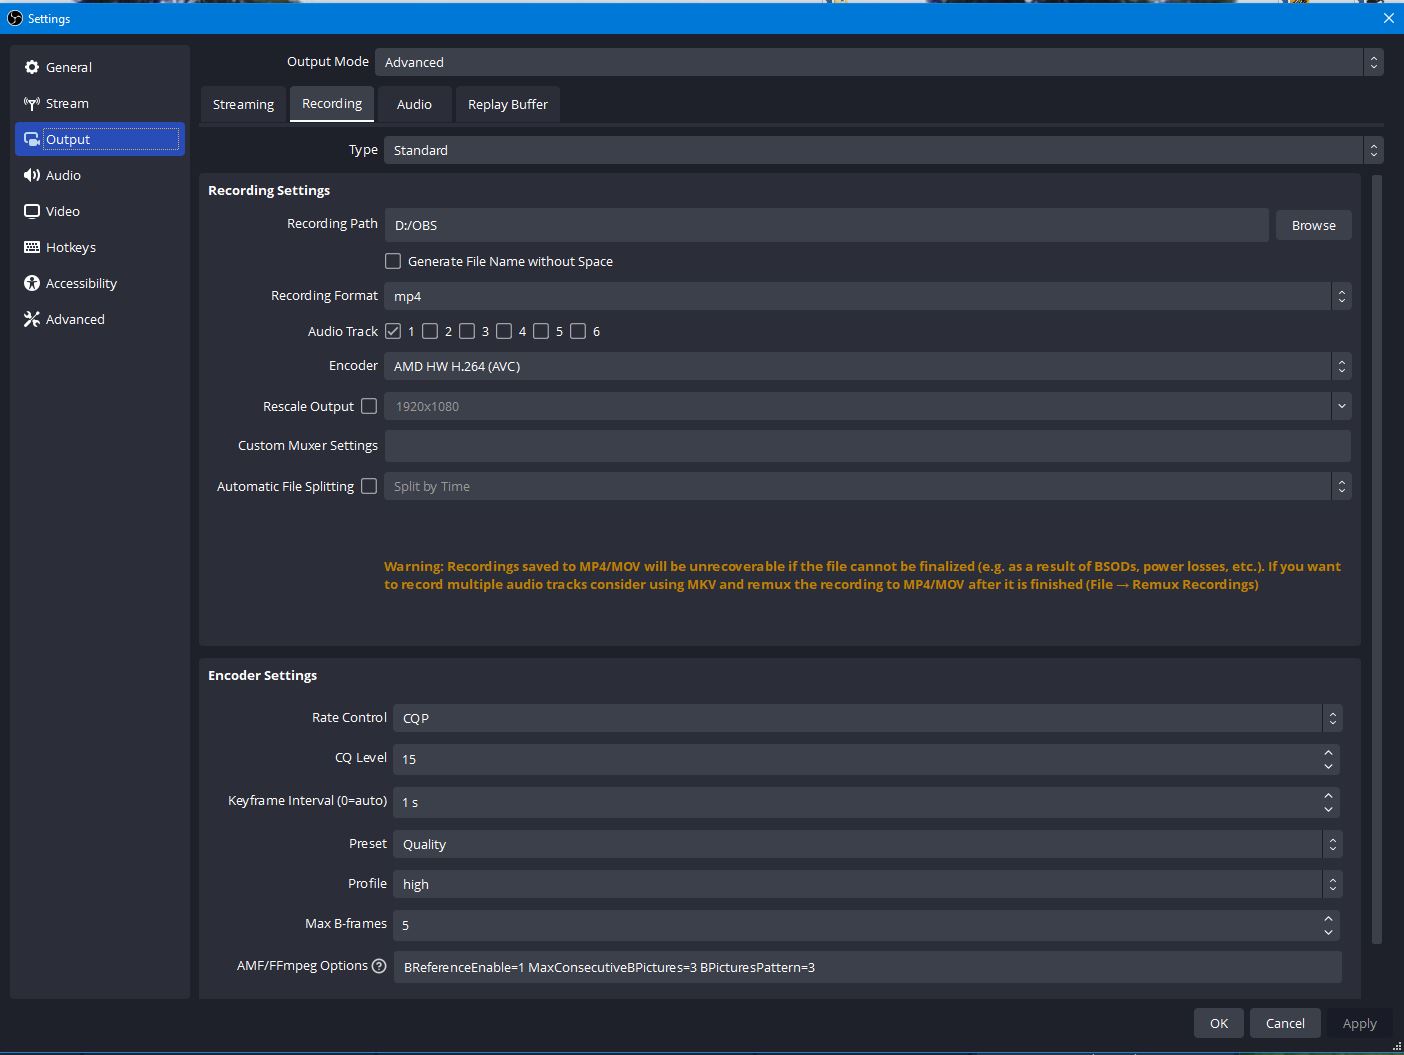Decrease the Max B-frames value
This screenshot has width=1404, height=1055.
coord(1328,932)
